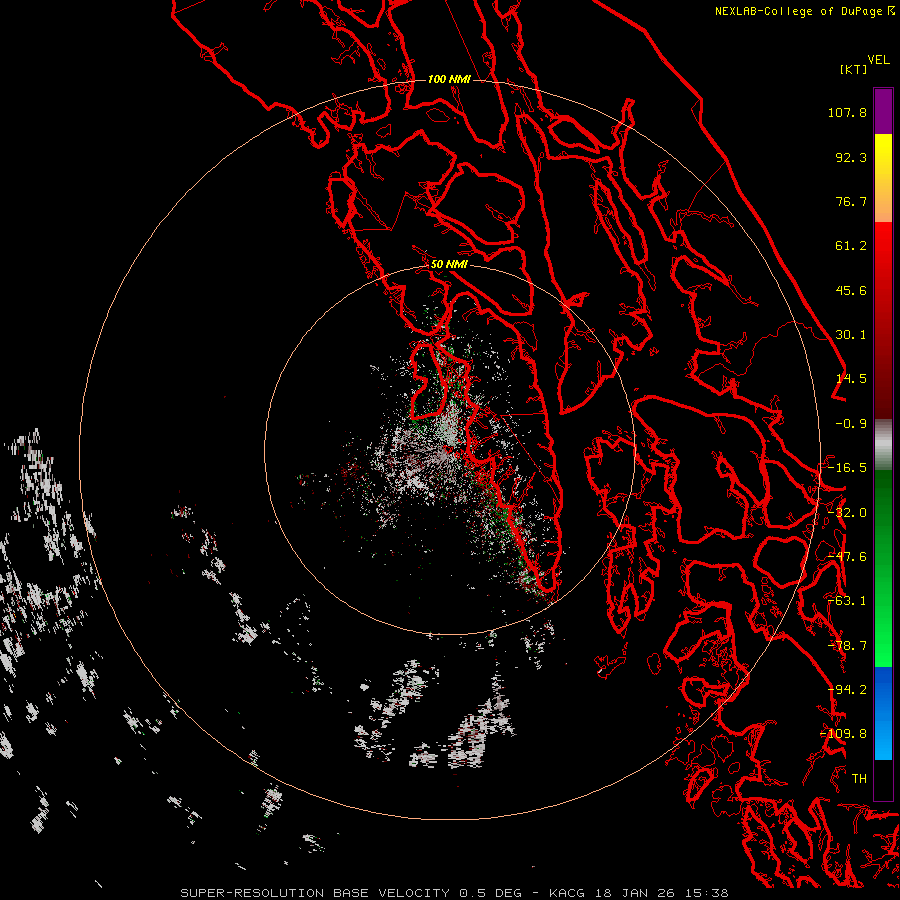Click the gray band of color scale
900x900 pixels.
tap(883, 444)
